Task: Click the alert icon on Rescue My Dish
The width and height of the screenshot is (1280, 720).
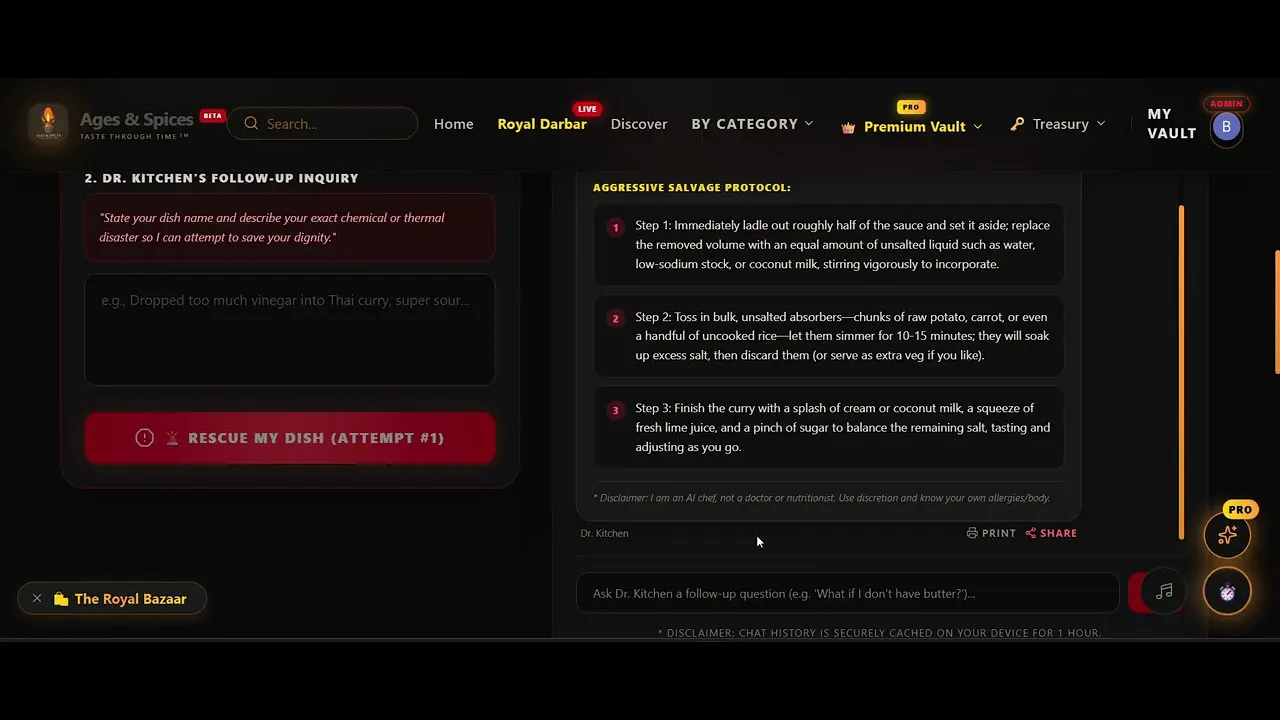Action: coord(145,438)
